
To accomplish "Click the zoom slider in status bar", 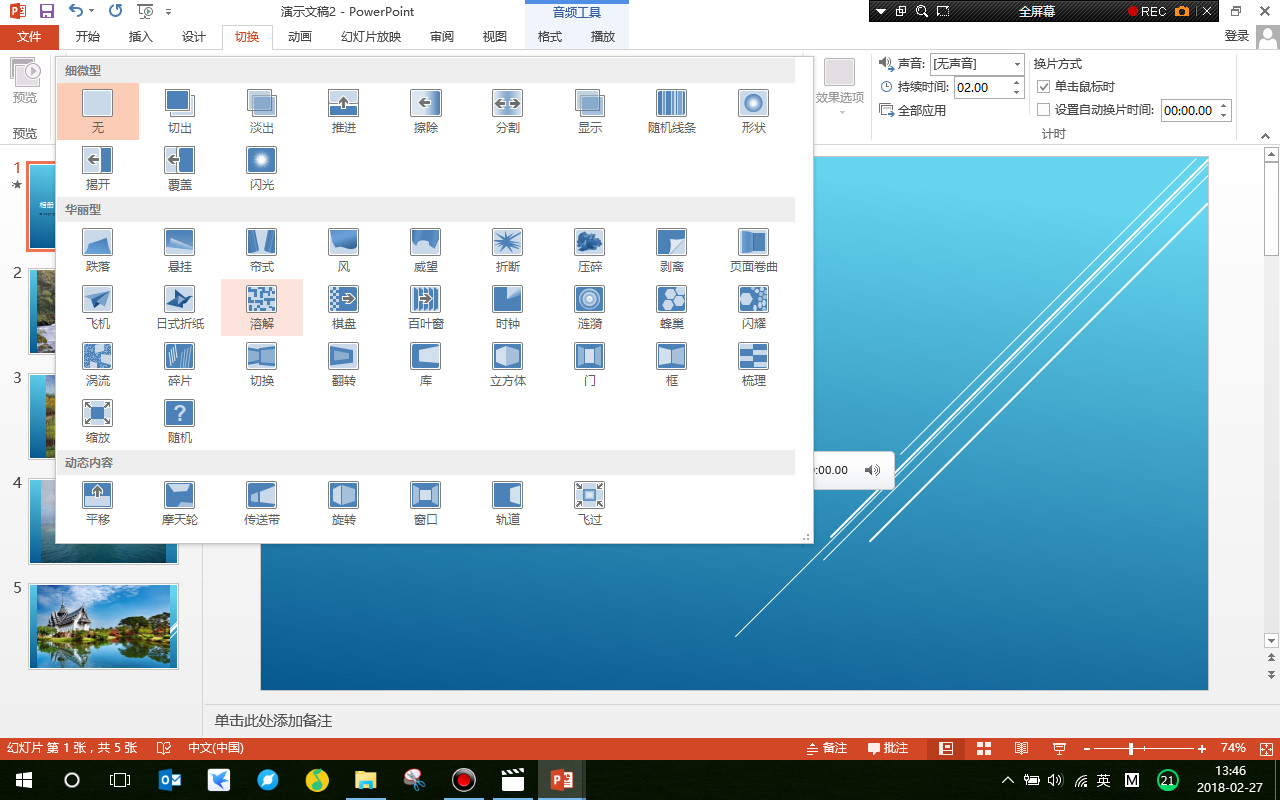I will (x=1131, y=749).
